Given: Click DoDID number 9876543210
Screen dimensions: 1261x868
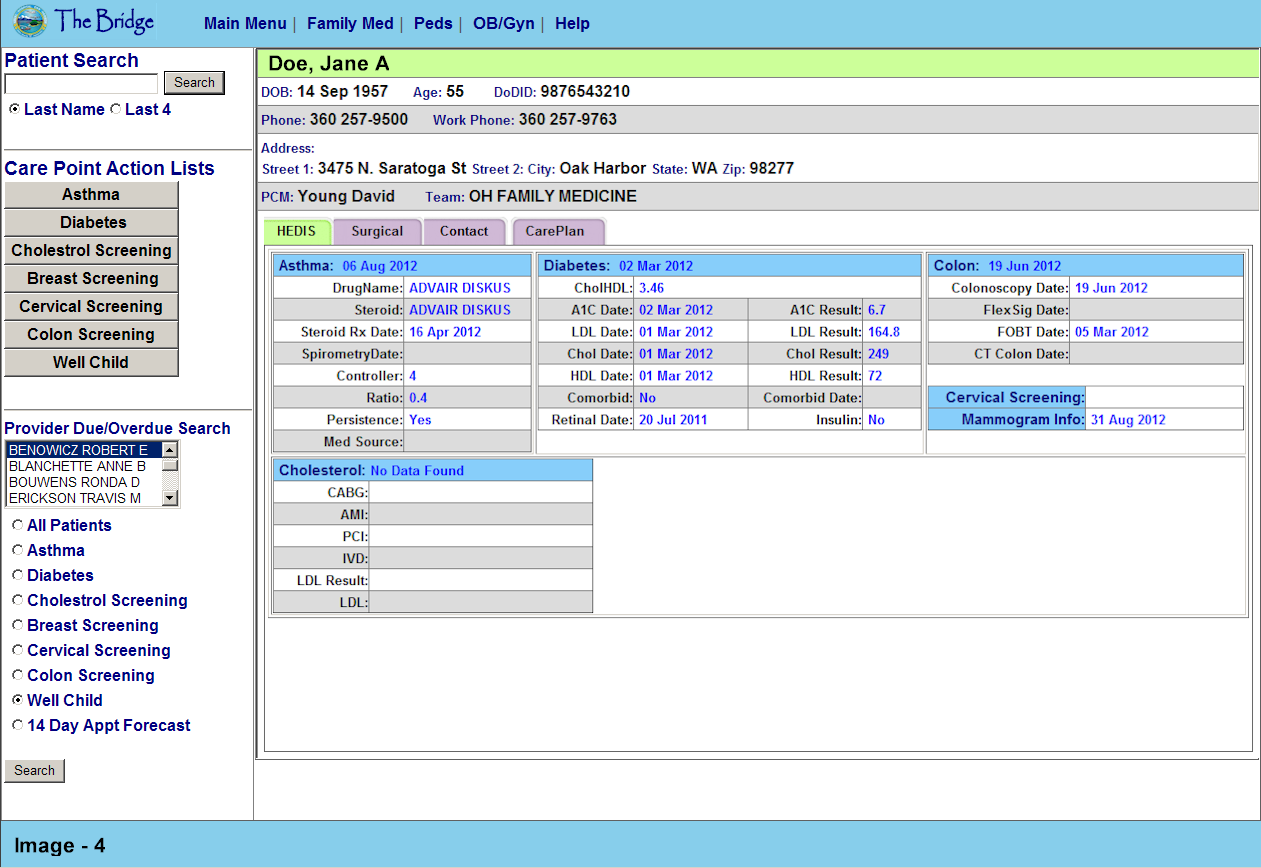Looking at the screenshot, I should pyautogui.click(x=586, y=92).
